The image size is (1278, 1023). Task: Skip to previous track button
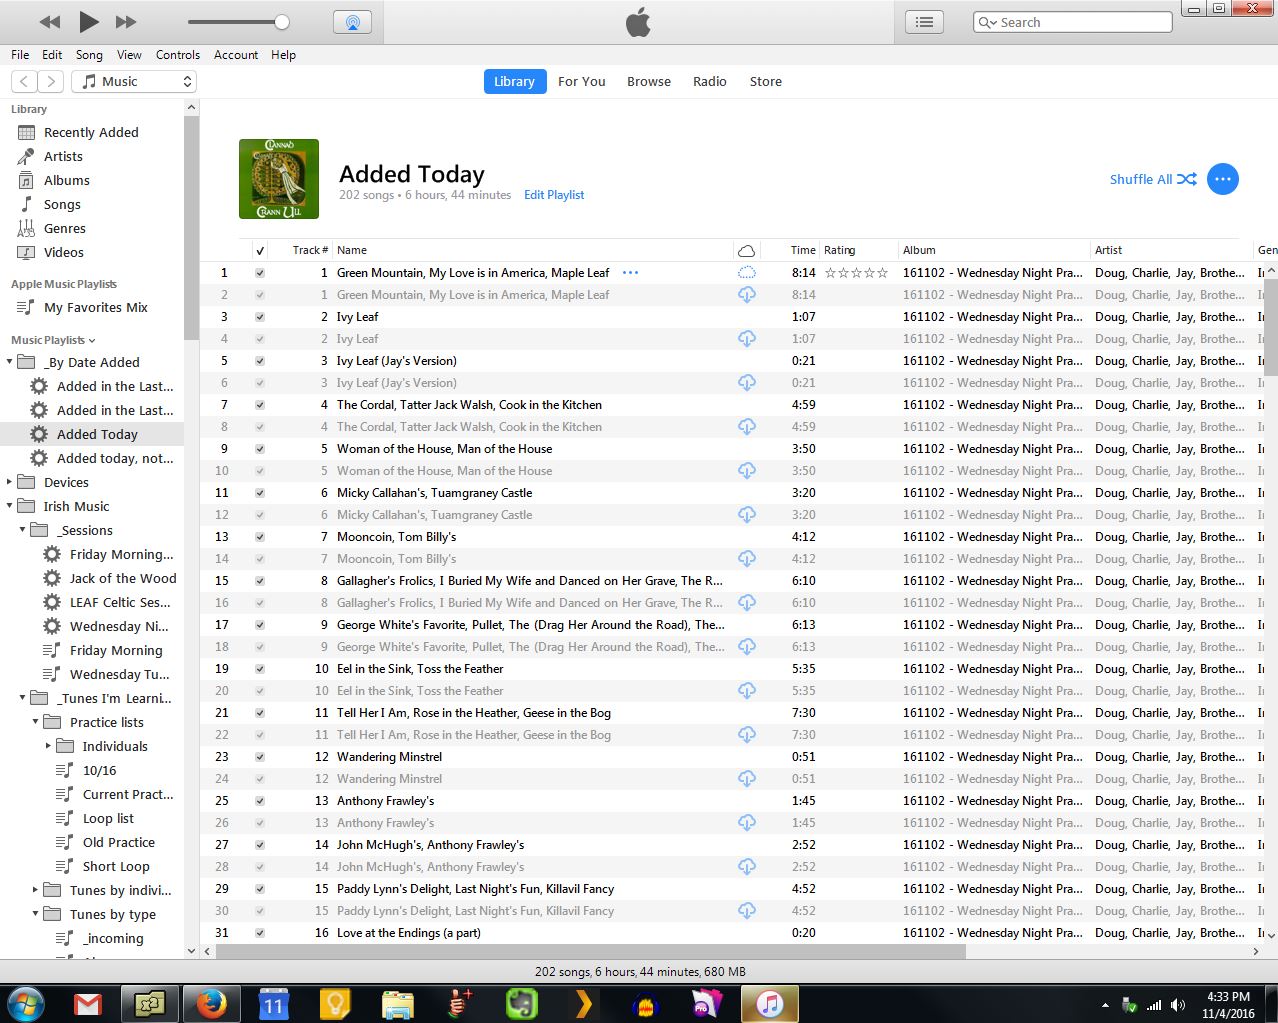[49, 22]
